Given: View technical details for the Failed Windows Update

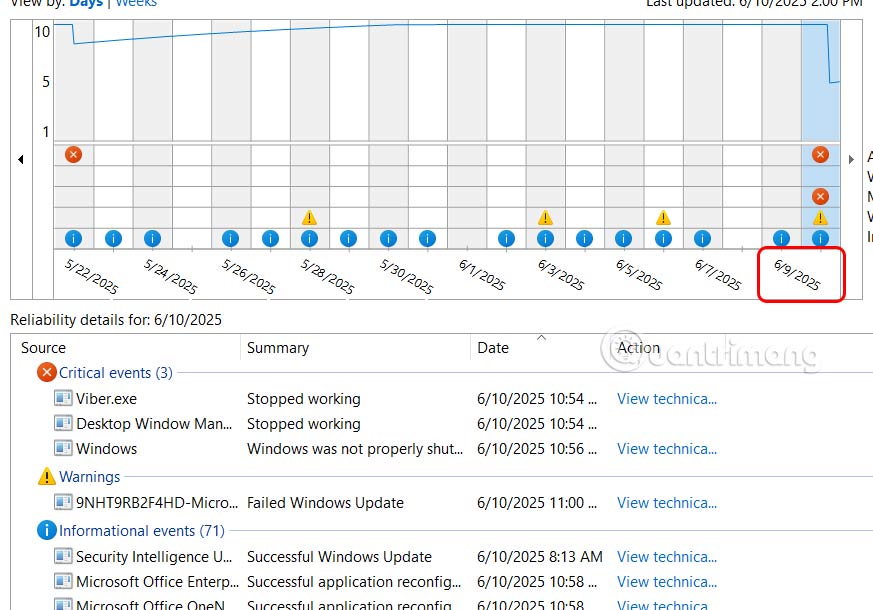Looking at the screenshot, I should pos(666,503).
